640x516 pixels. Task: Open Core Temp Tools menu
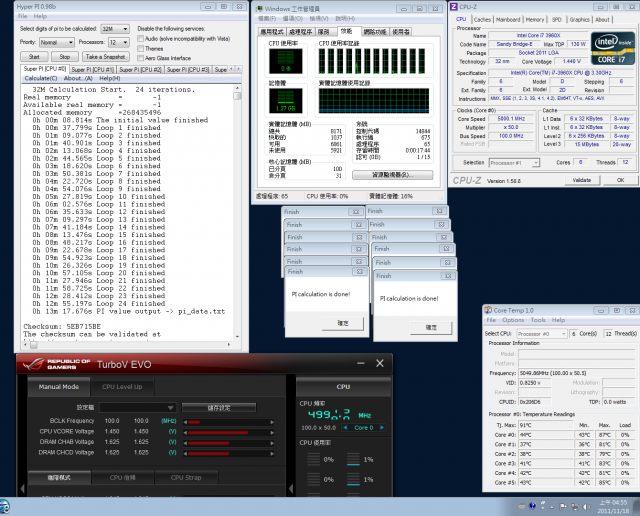click(538, 320)
